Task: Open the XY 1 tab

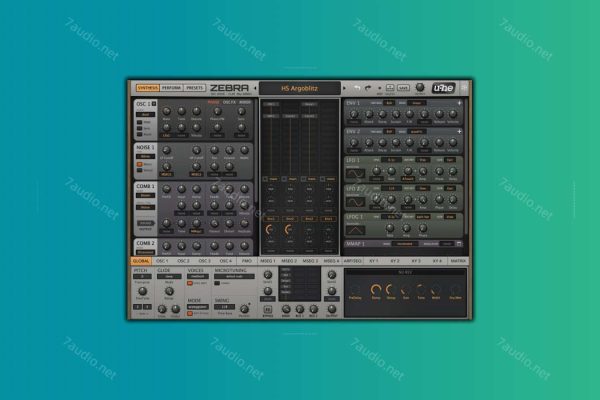Action: coord(373,261)
